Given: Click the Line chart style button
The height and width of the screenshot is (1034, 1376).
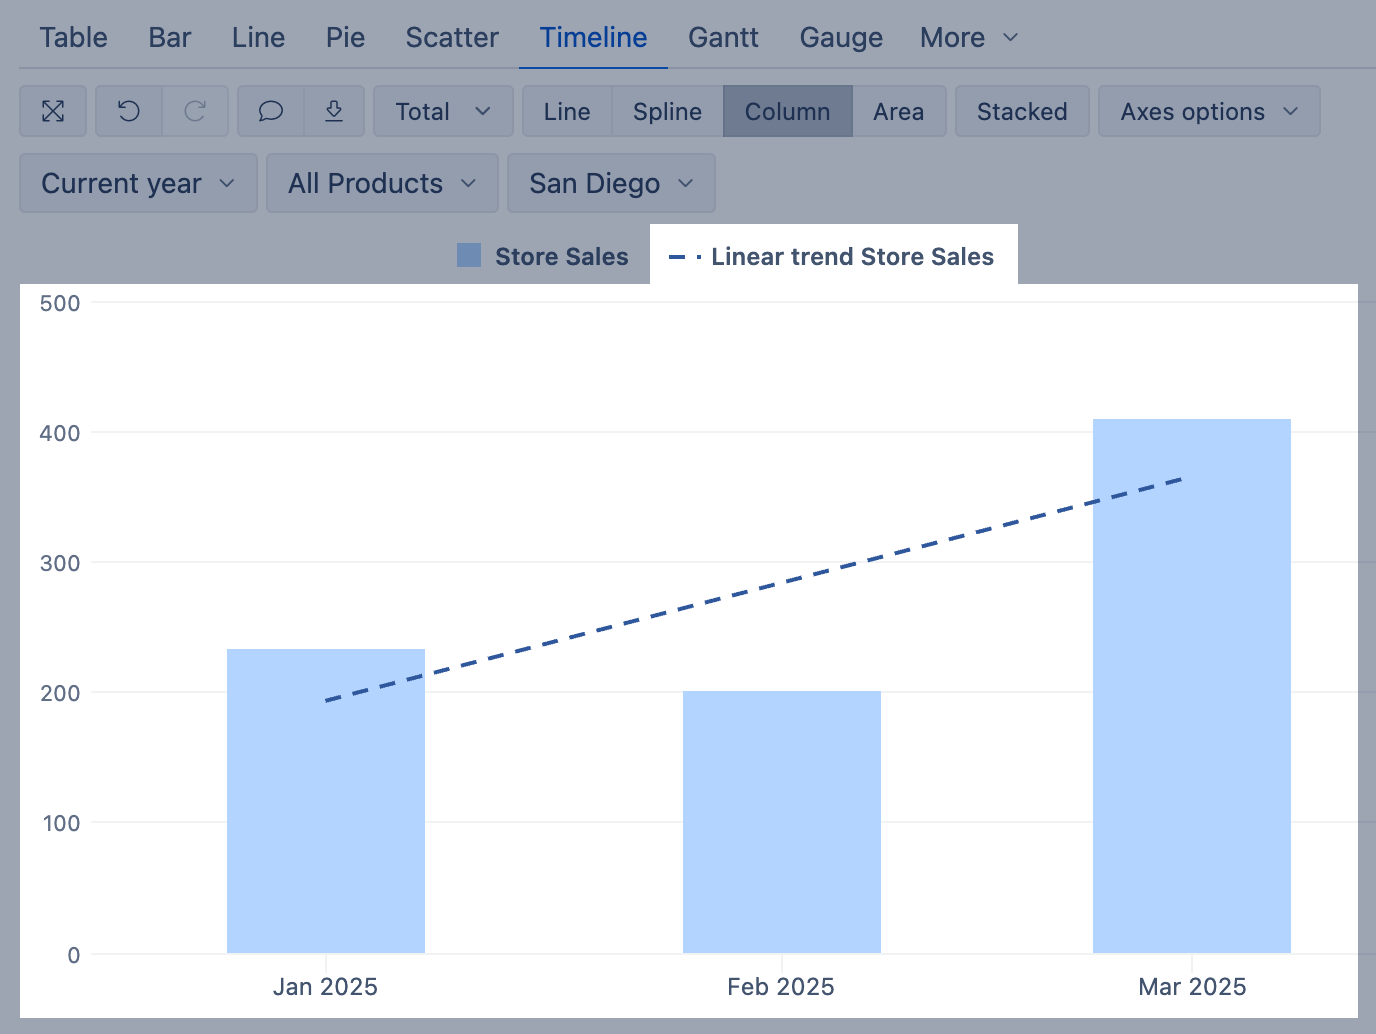Looking at the screenshot, I should [567, 111].
